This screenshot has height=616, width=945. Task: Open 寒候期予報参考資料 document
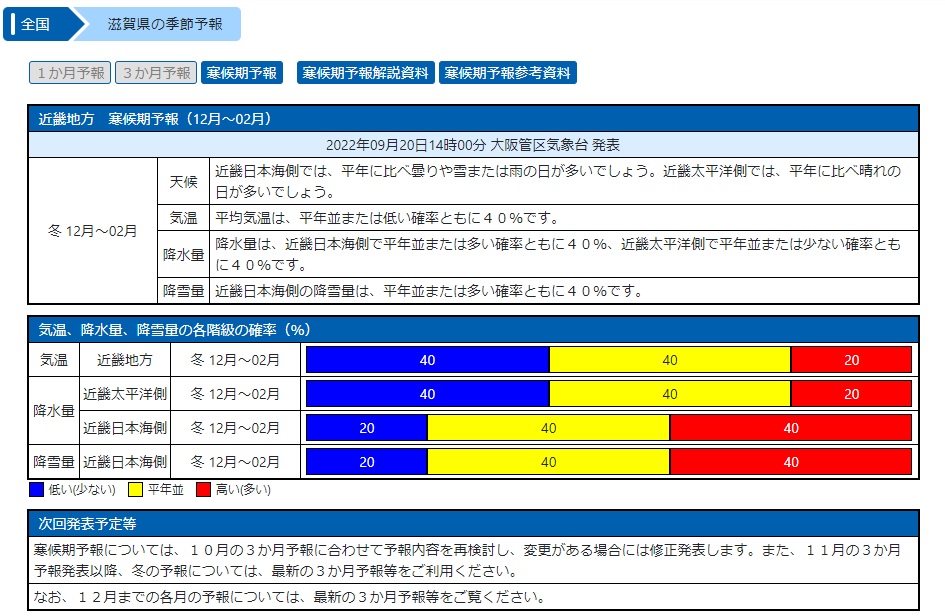(x=507, y=73)
